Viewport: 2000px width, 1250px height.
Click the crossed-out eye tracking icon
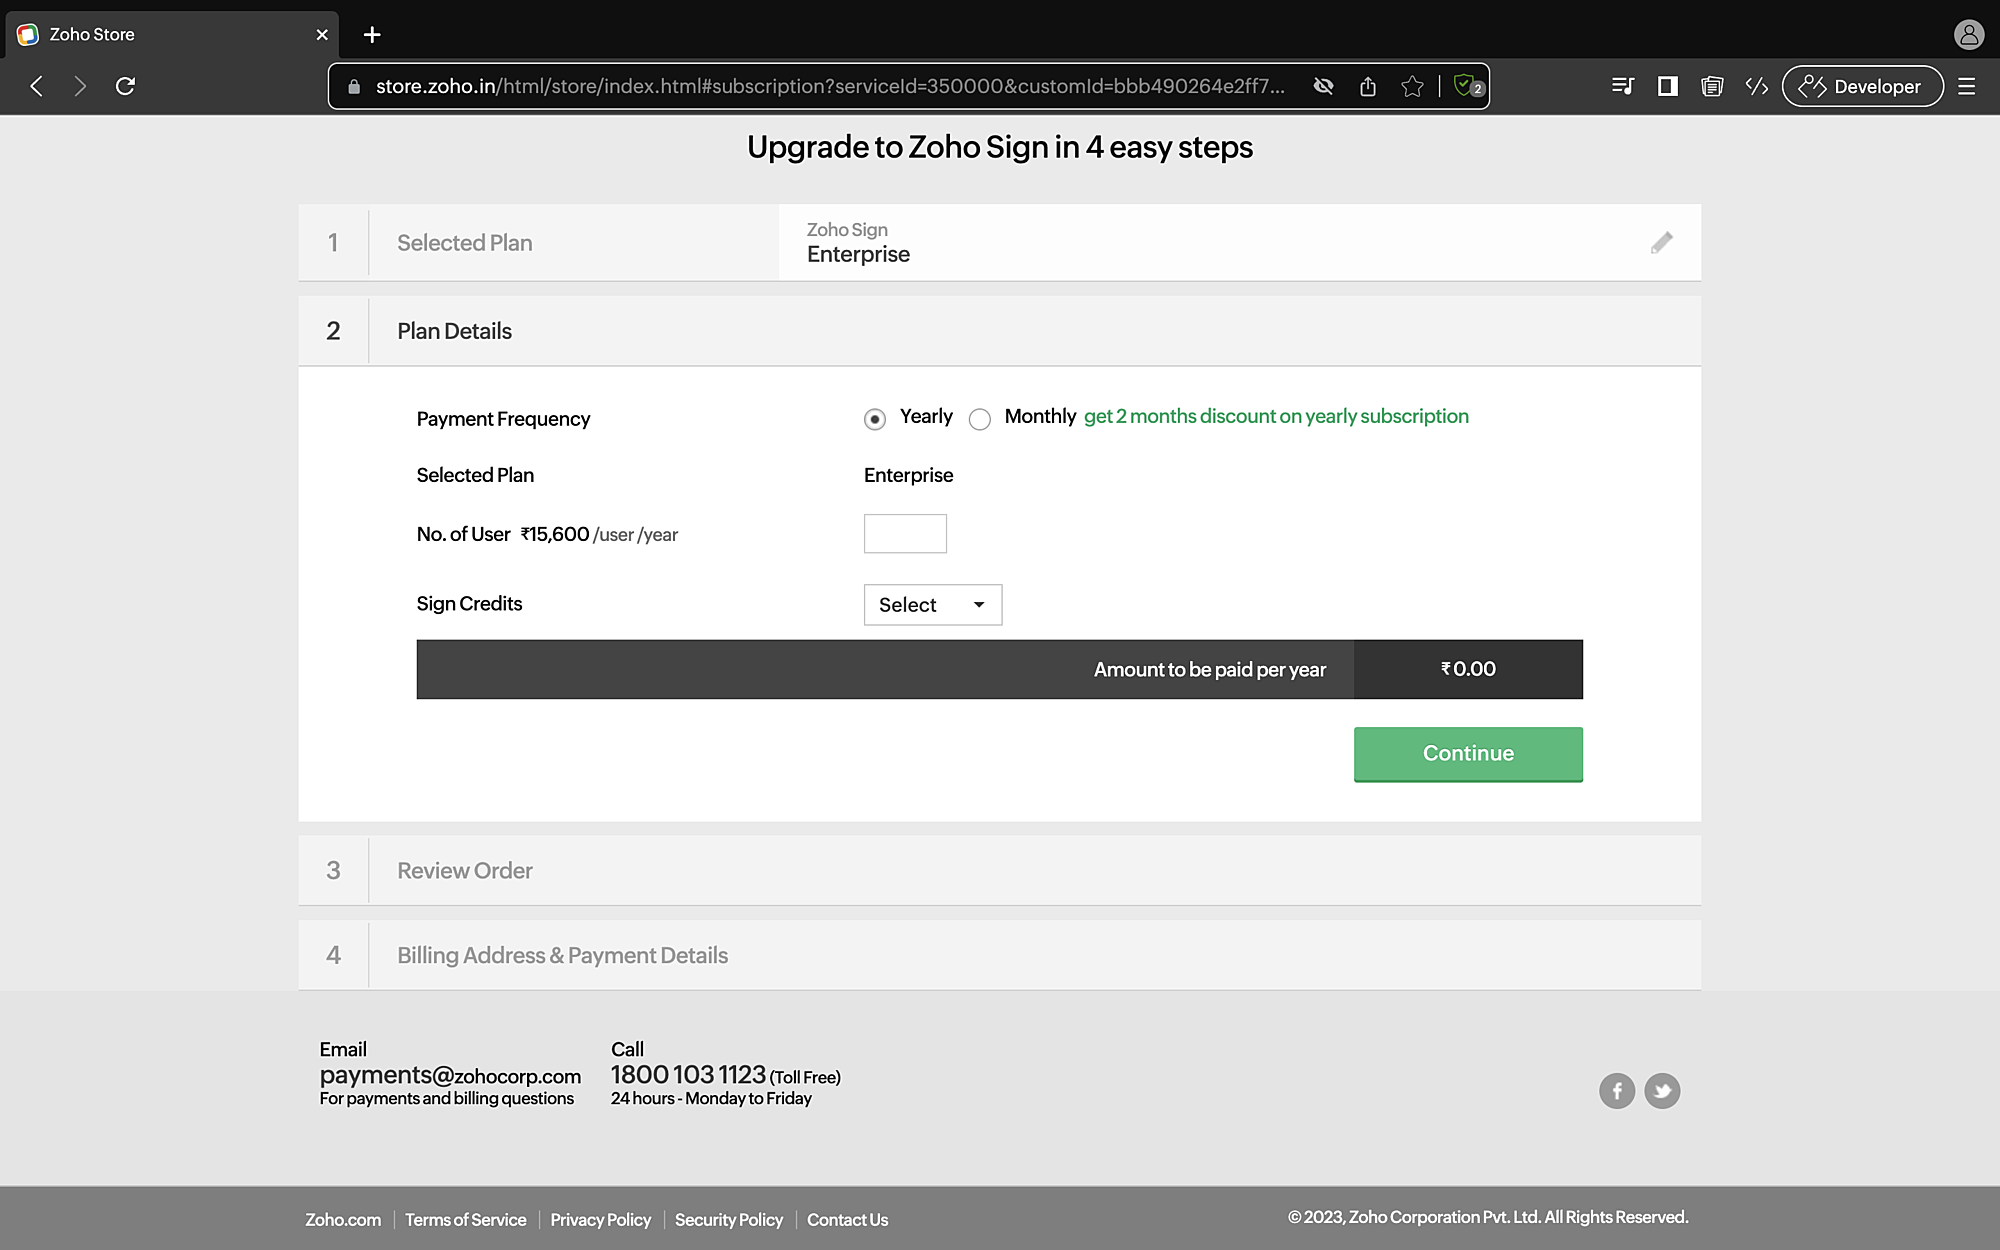click(x=1323, y=86)
